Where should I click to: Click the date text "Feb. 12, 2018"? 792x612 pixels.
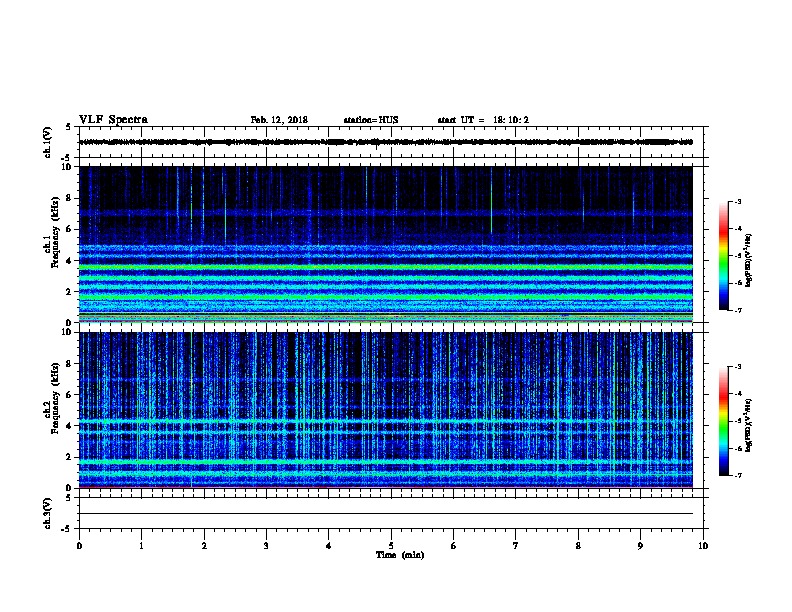tap(279, 120)
